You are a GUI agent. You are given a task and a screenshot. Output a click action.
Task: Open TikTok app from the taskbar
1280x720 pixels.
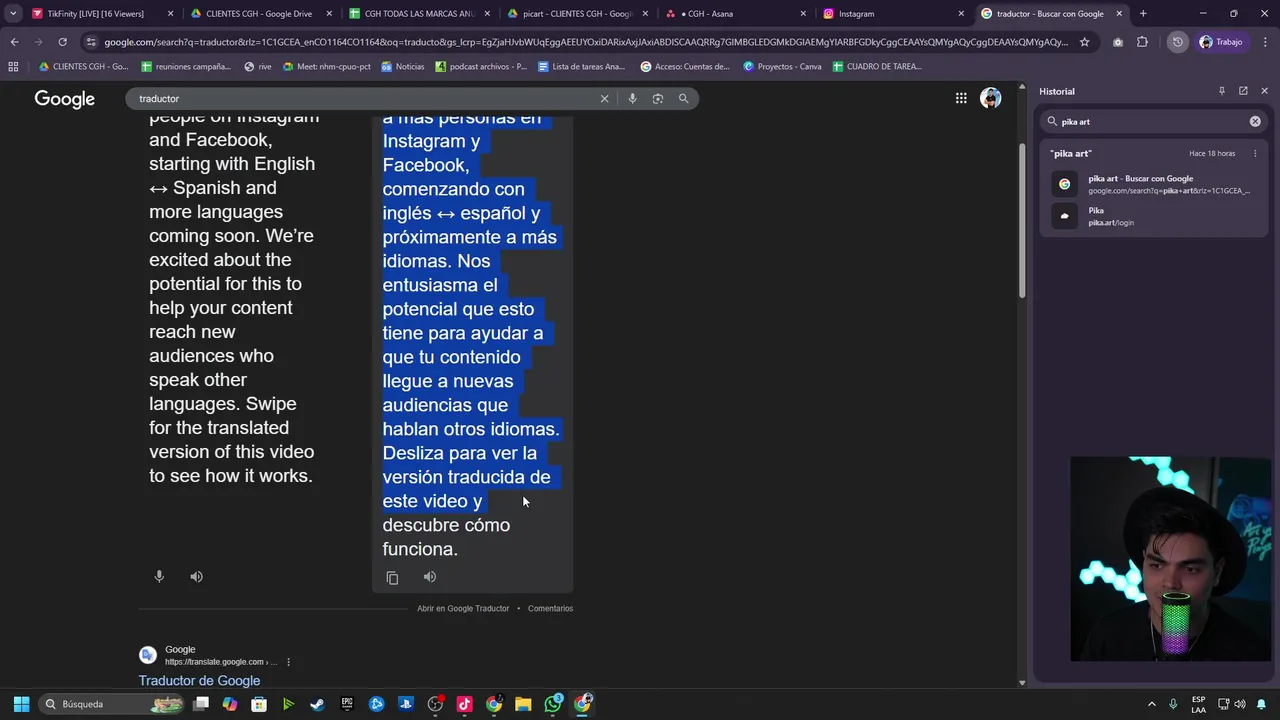click(464, 704)
